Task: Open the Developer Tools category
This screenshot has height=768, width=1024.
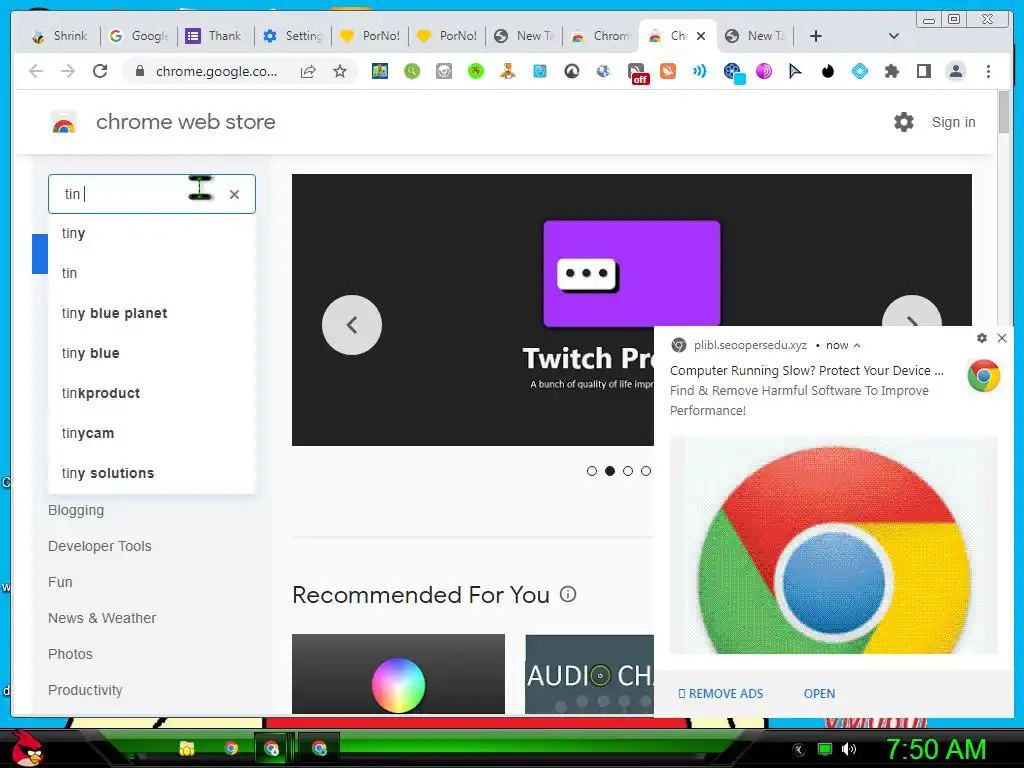Action: [x=99, y=546]
